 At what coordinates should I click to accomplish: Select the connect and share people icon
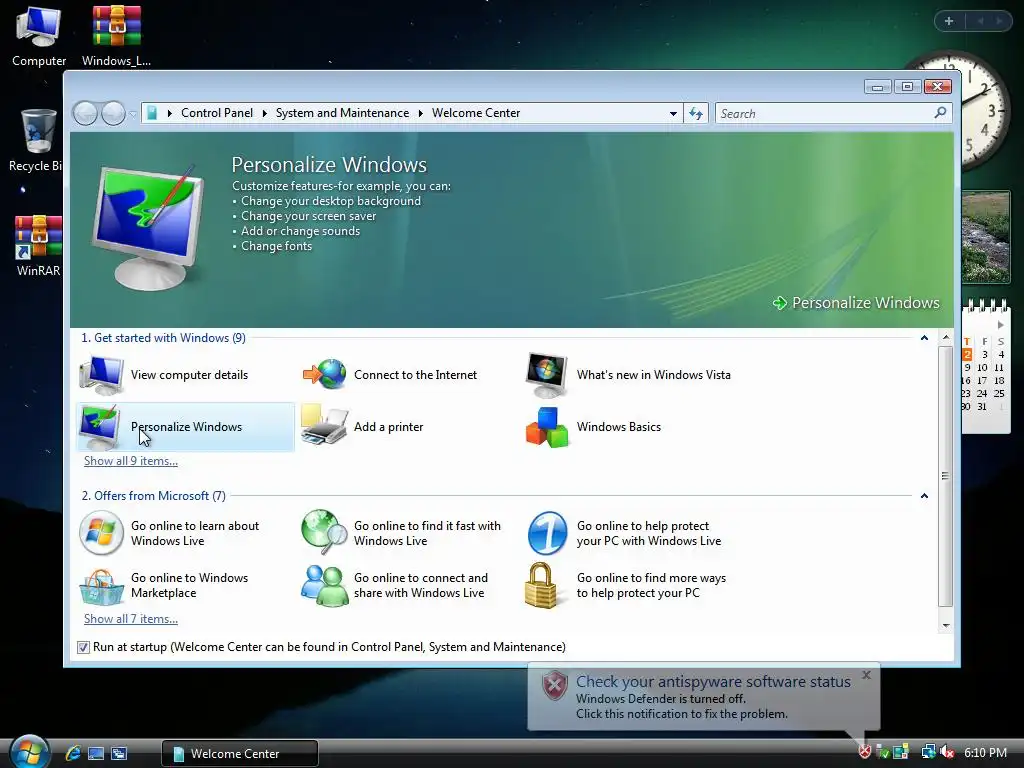click(x=325, y=585)
